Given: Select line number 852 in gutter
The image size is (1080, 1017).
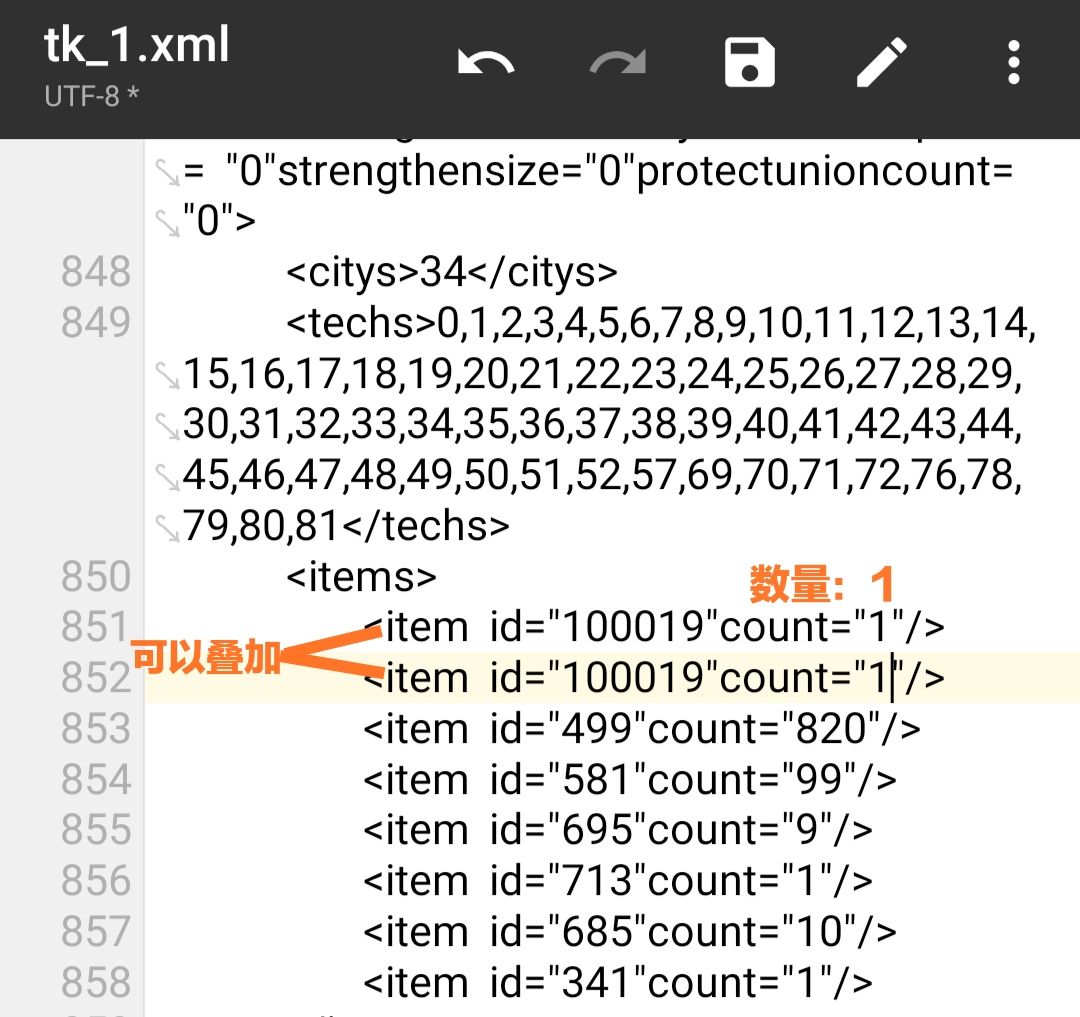Looking at the screenshot, I should [x=96, y=678].
